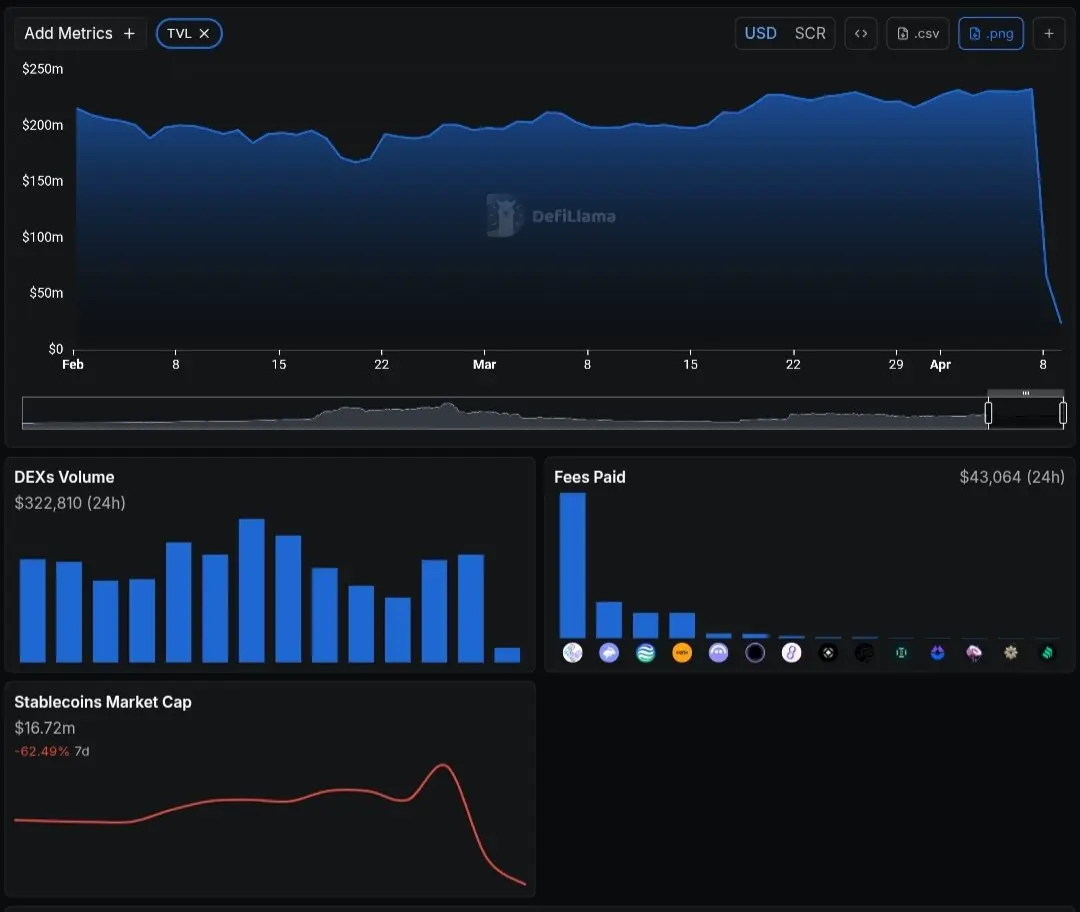Export the chart as .png
1080x912 pixels.
click(991, 34)
